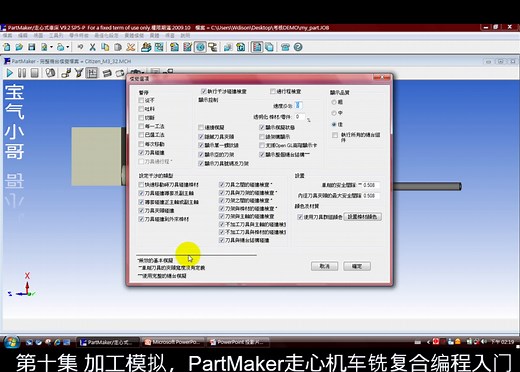
Task: Toggle 刀具之間的碰撞檢查 checkbox
Action: coord(222,184)
